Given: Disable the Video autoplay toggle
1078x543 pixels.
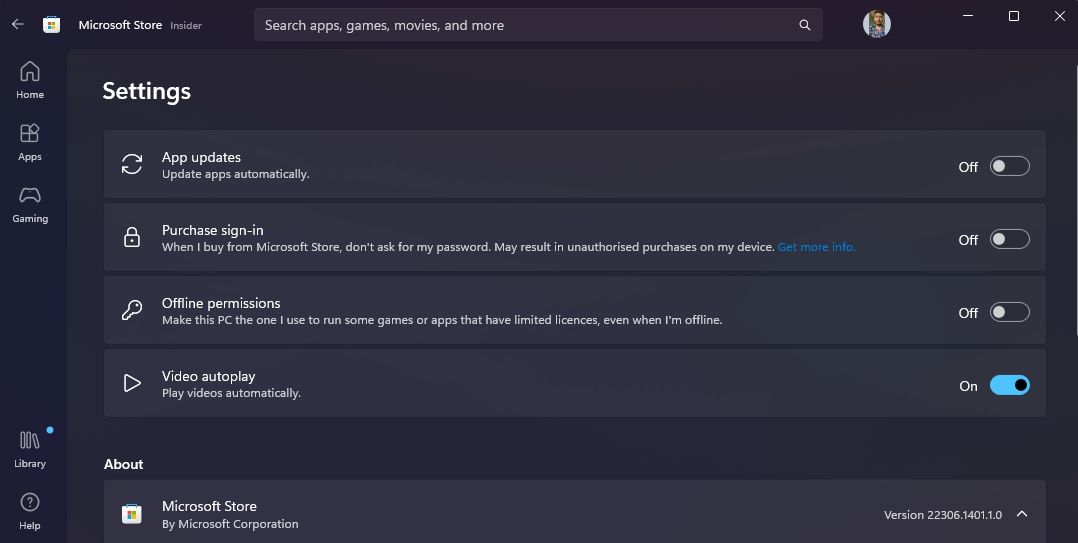Looking at the screenshot, I should (1009, 386).
